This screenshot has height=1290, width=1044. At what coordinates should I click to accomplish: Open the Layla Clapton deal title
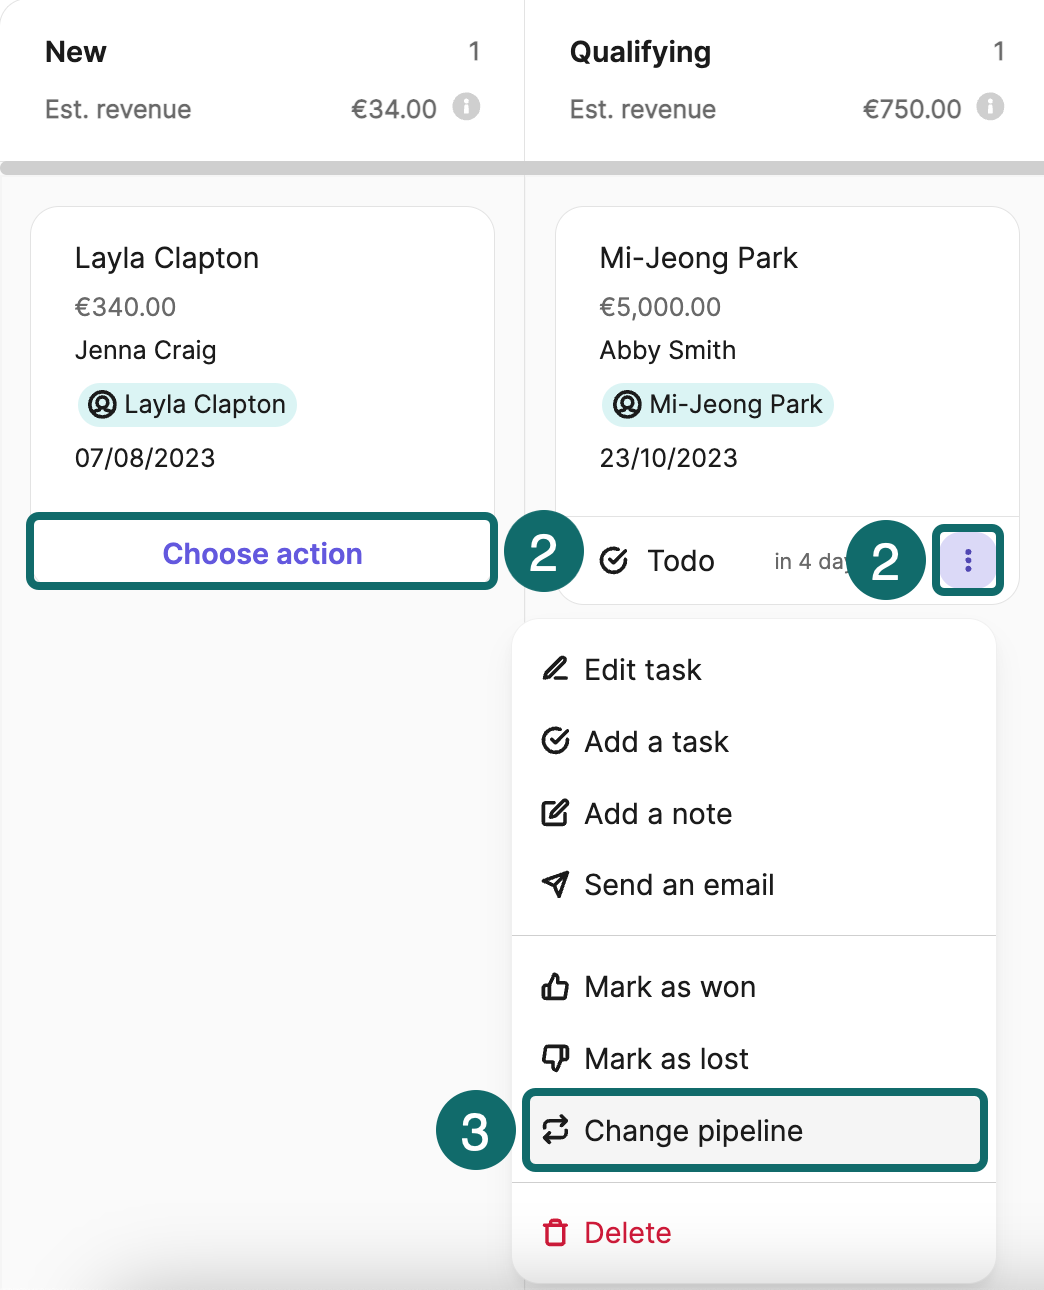click(x=167, y=258)
